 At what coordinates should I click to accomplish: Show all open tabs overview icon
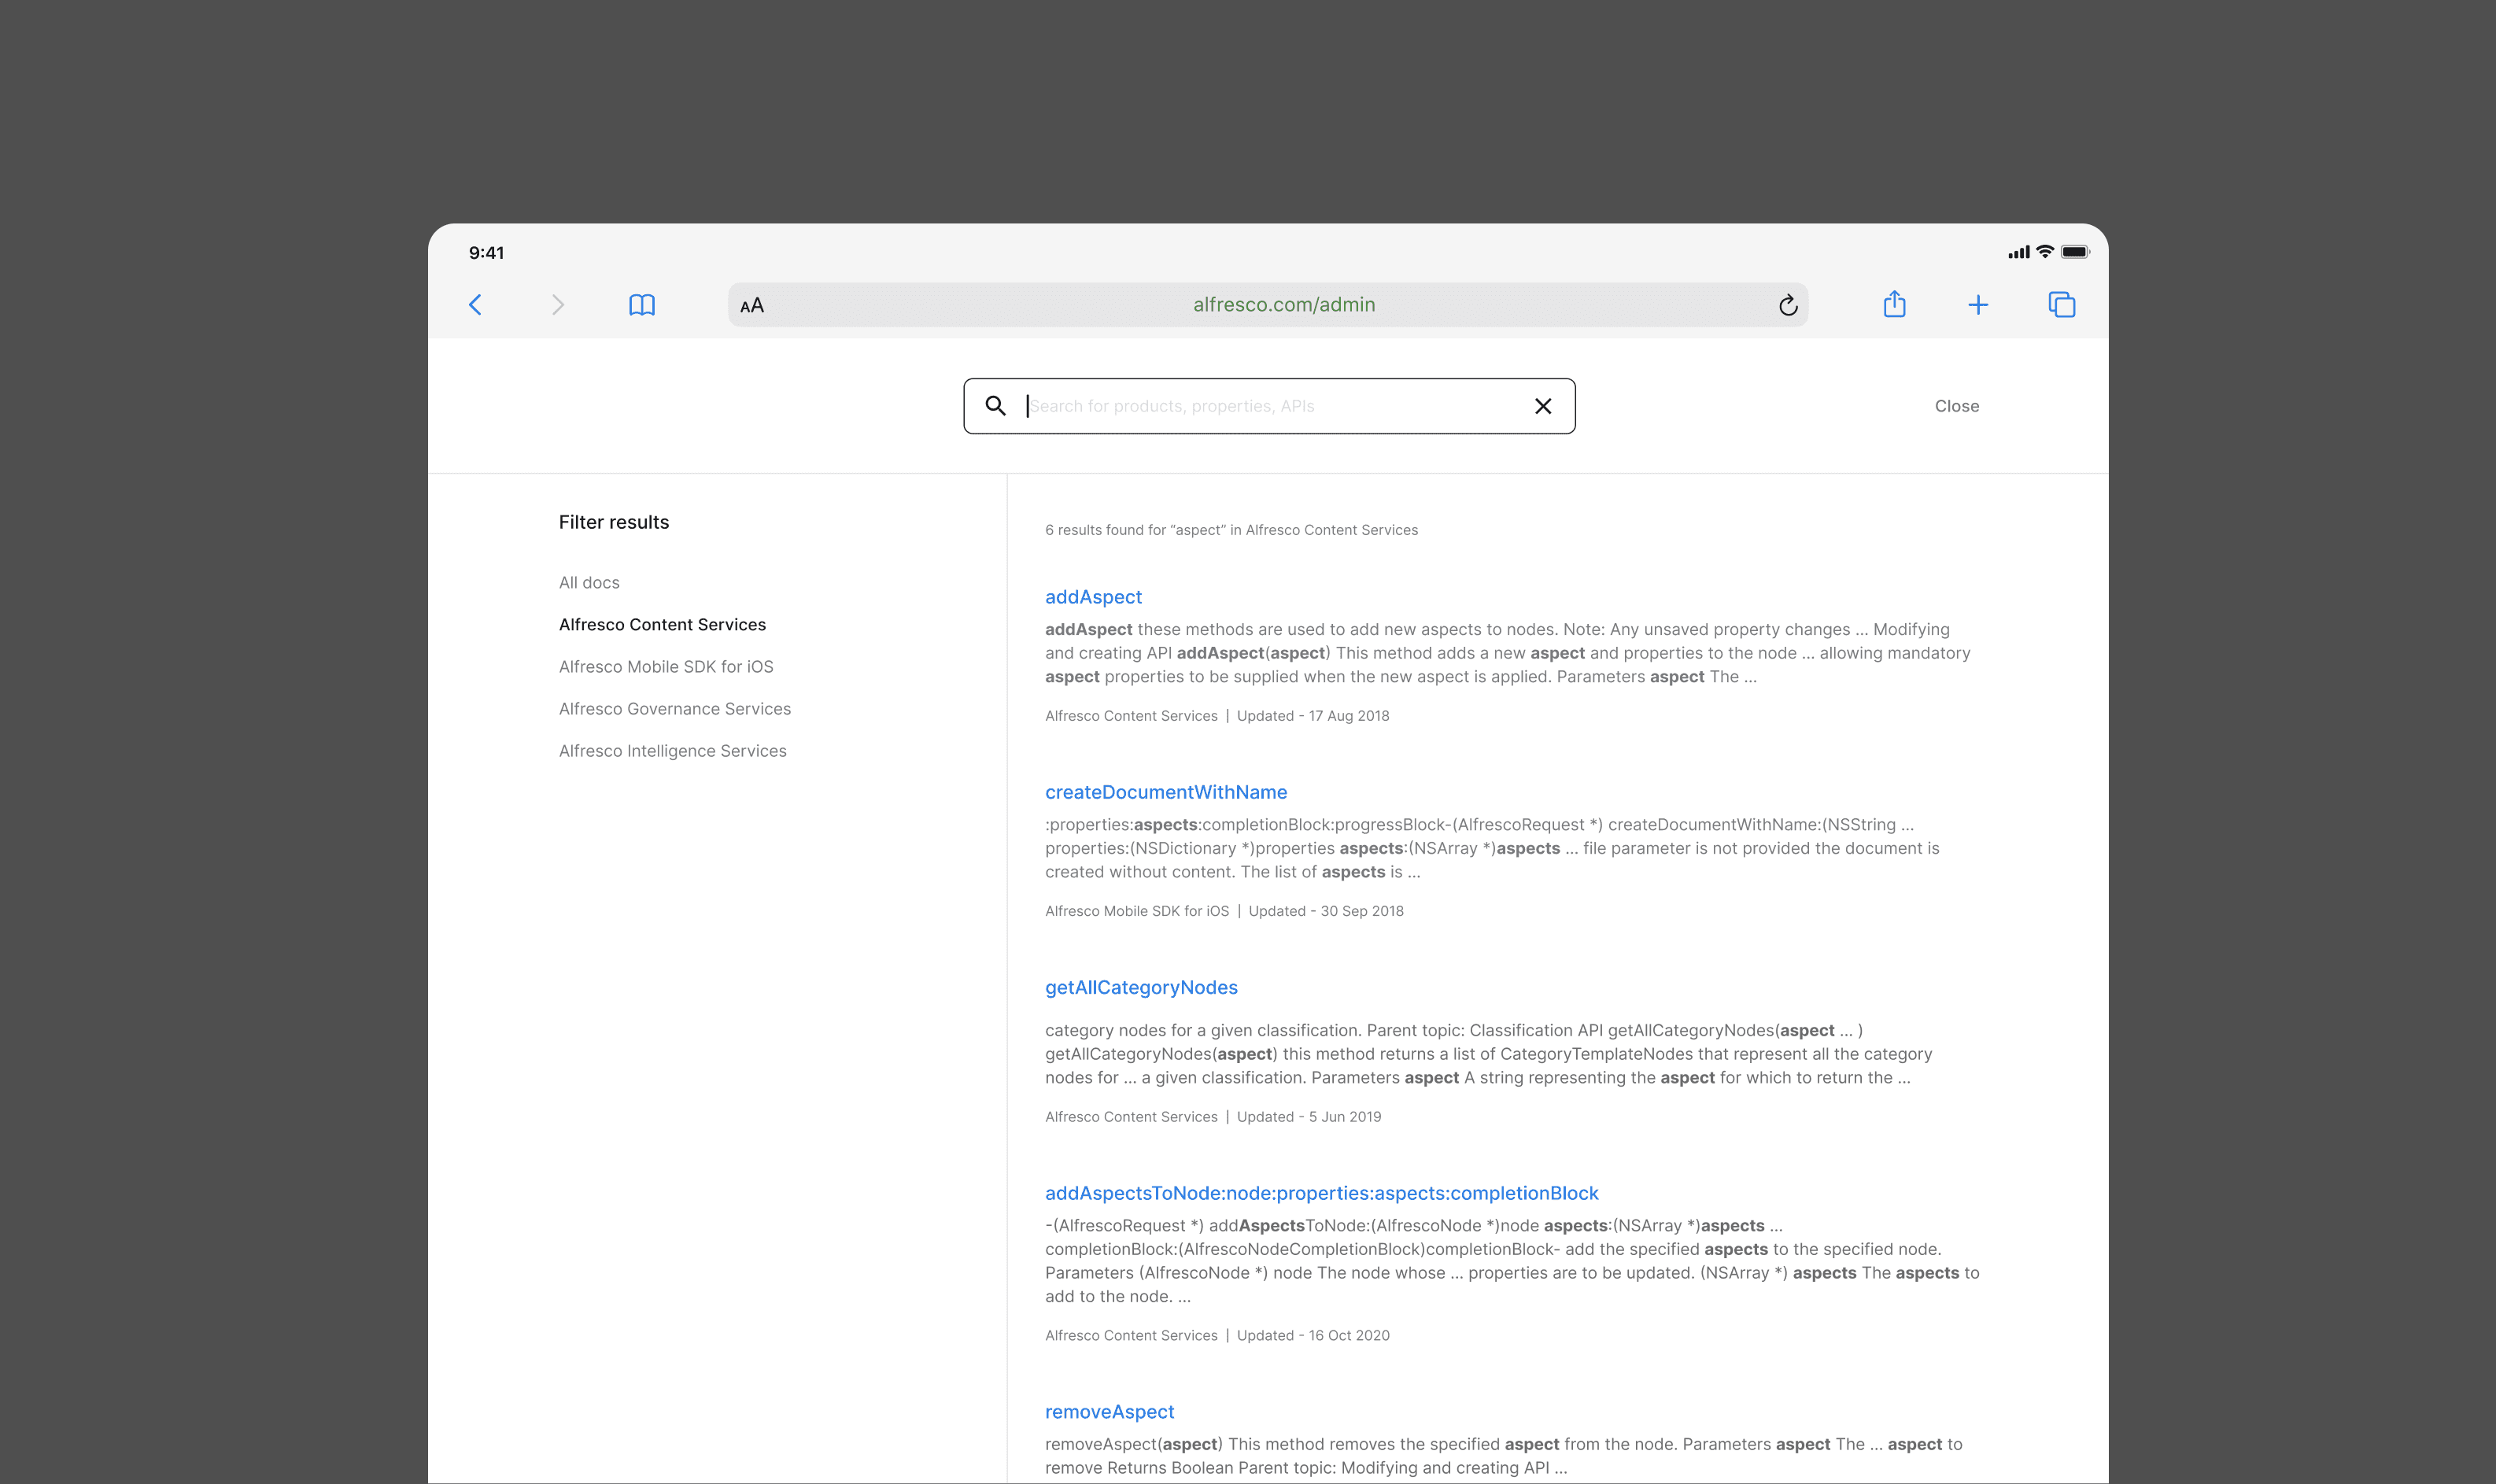[x=2062, y=305]
